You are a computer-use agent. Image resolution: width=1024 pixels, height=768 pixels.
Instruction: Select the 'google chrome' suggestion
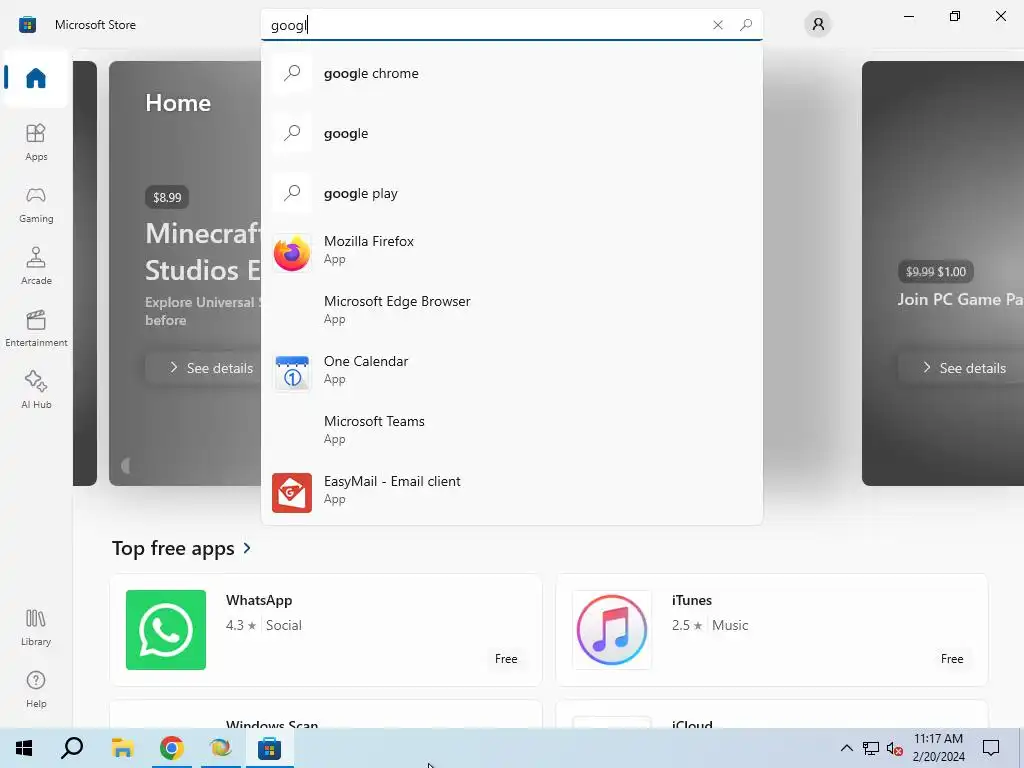pyautogui.click(x=511, y=73)
